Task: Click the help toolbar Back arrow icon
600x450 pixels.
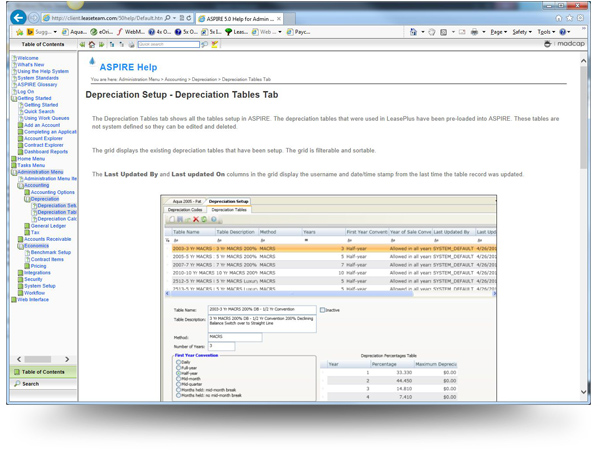Action: tap(82, 44)
